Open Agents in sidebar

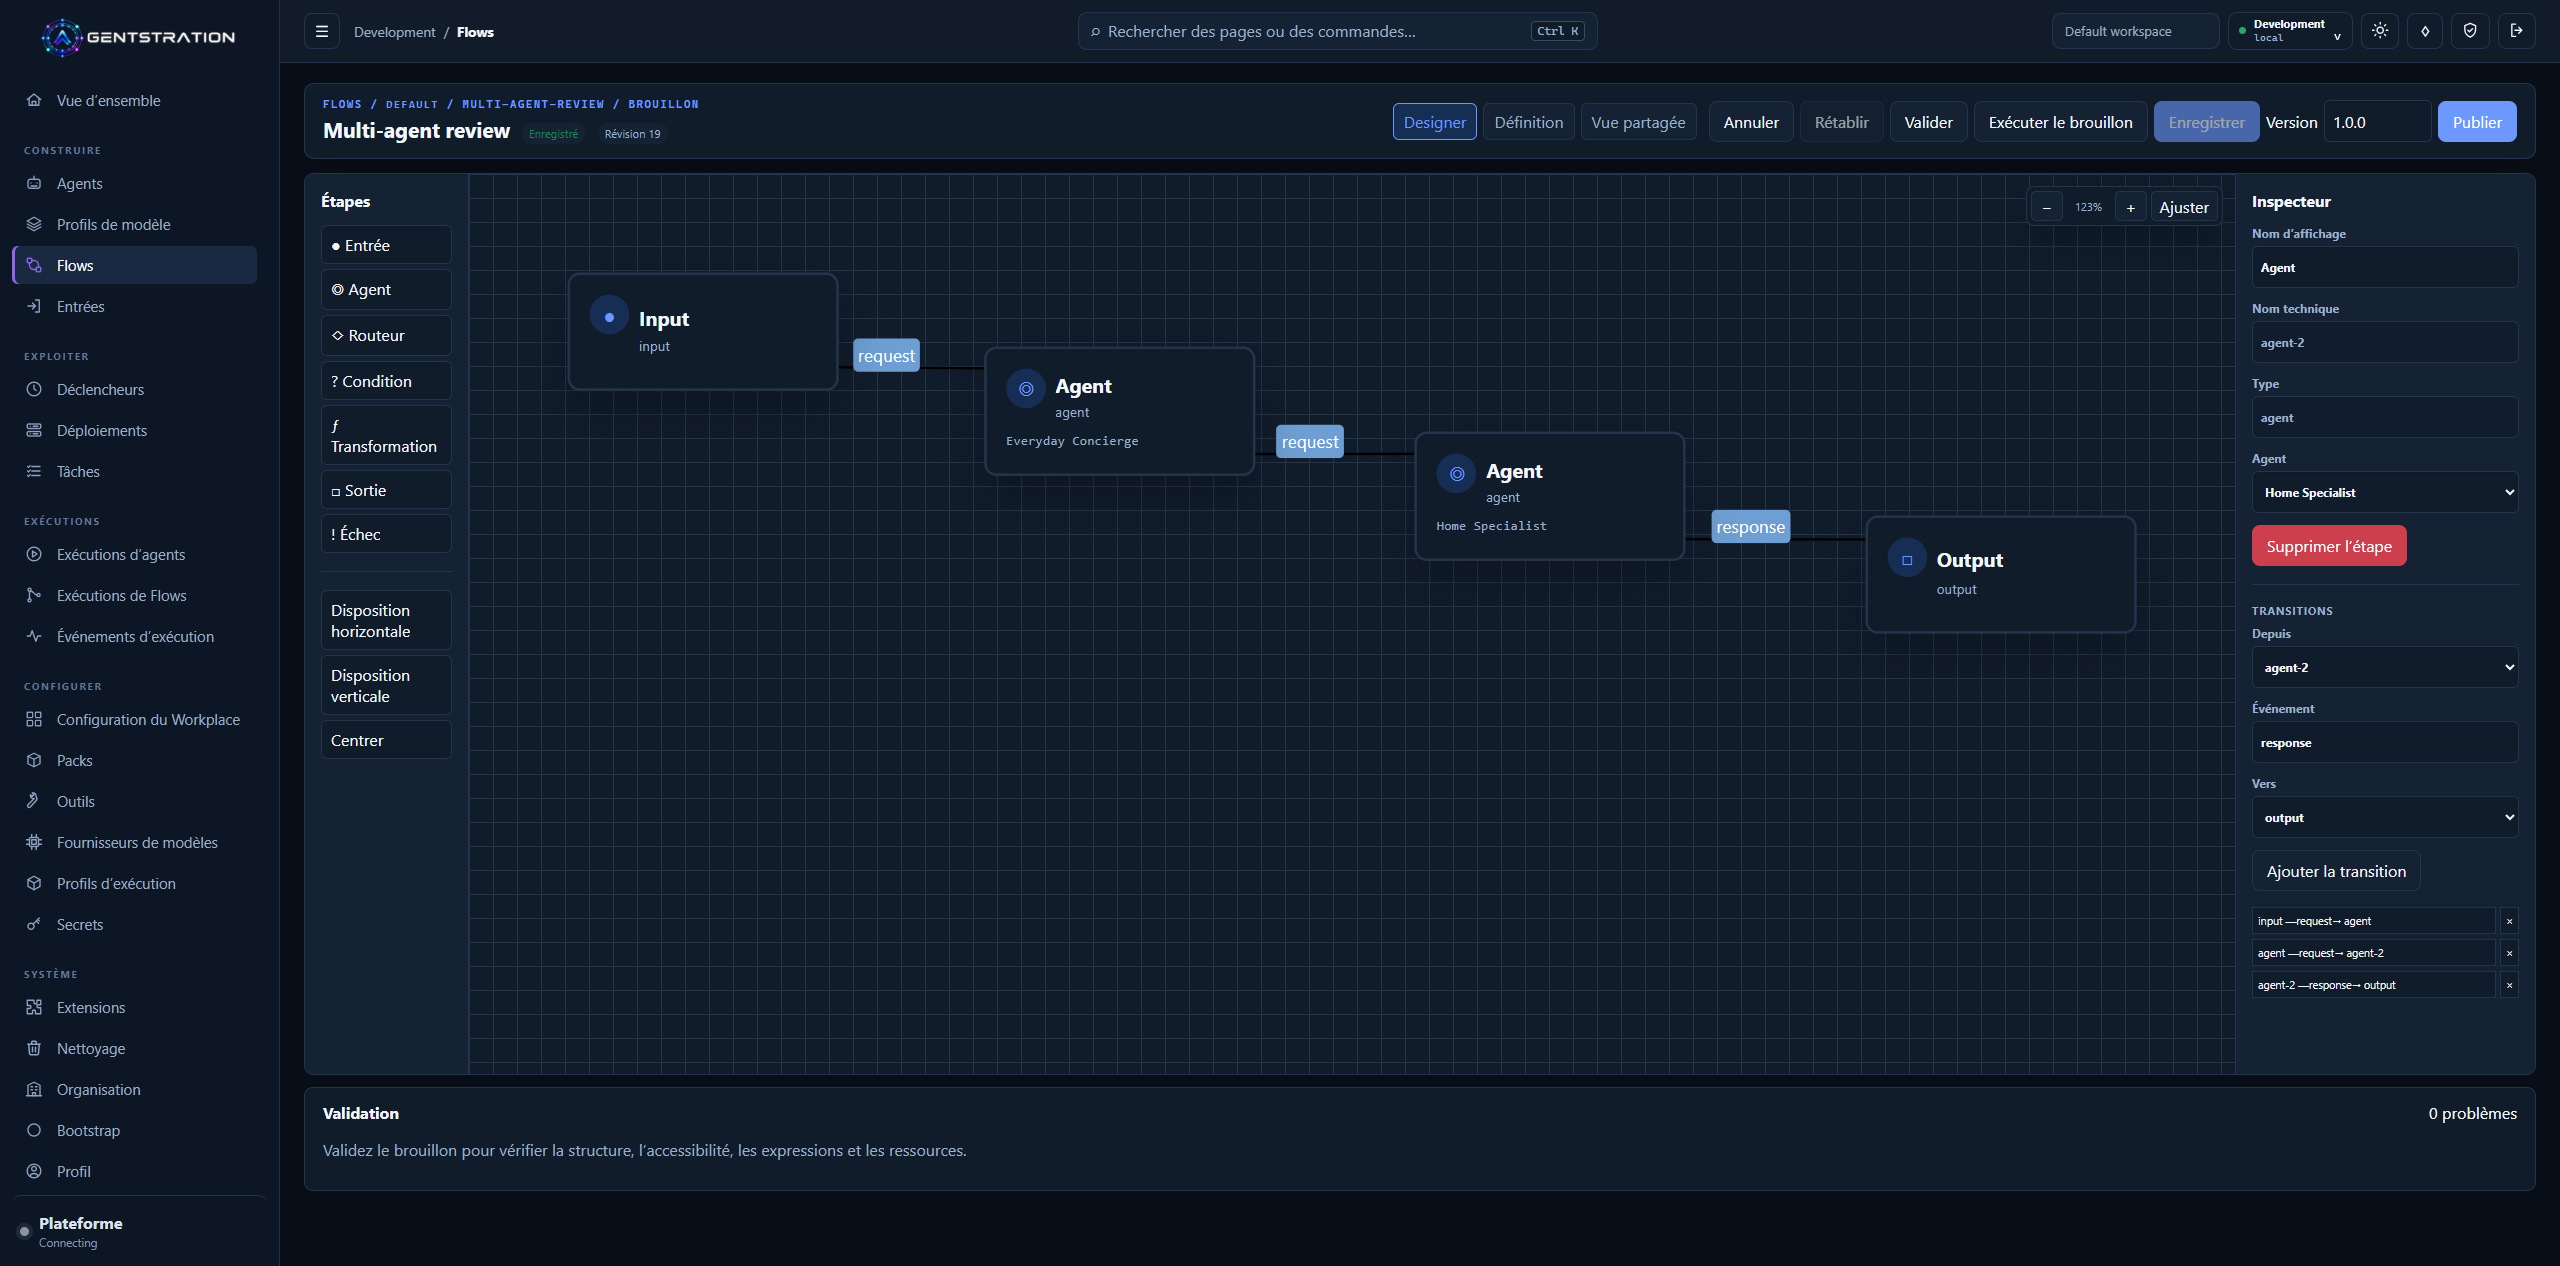[134, 183]
